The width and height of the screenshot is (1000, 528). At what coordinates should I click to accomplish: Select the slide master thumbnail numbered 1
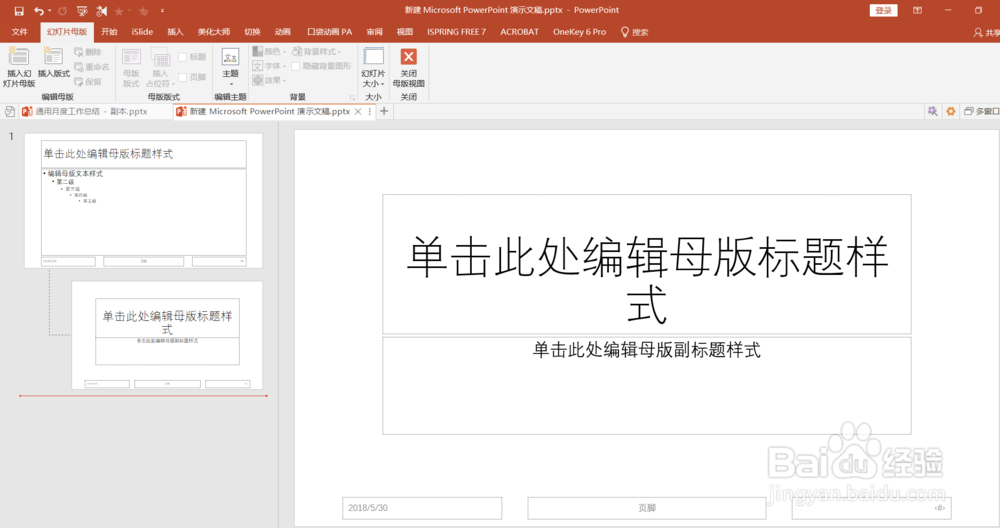tap(143, 200)
